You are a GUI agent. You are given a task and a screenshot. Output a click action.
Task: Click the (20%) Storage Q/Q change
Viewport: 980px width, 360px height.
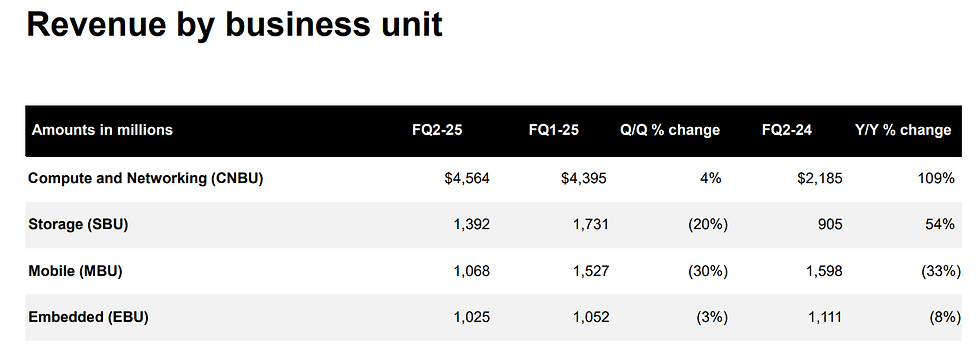(708, 225)
